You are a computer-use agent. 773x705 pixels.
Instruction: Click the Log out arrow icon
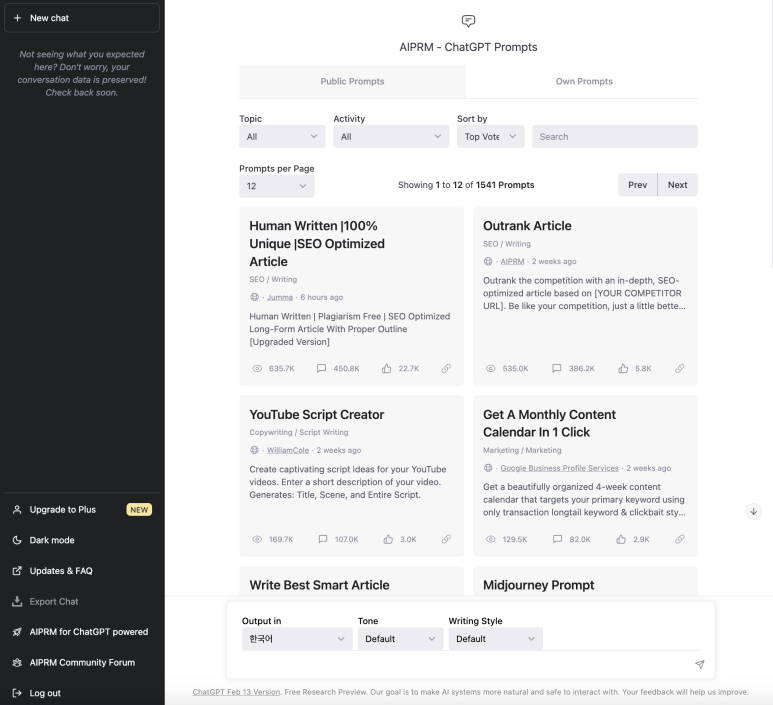point(17,693)
